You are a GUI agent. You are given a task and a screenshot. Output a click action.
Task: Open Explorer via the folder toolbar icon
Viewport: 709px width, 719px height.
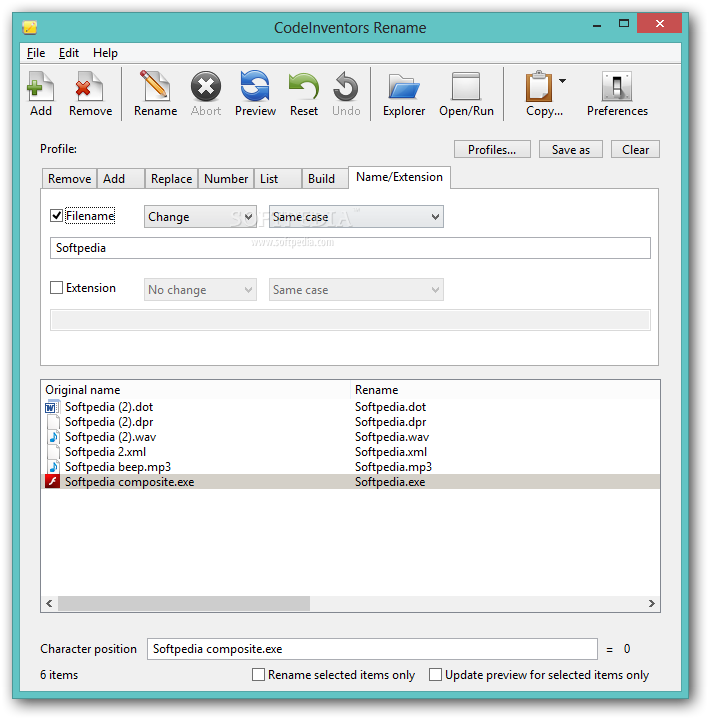pyautogui.click(x=404, y=94)
